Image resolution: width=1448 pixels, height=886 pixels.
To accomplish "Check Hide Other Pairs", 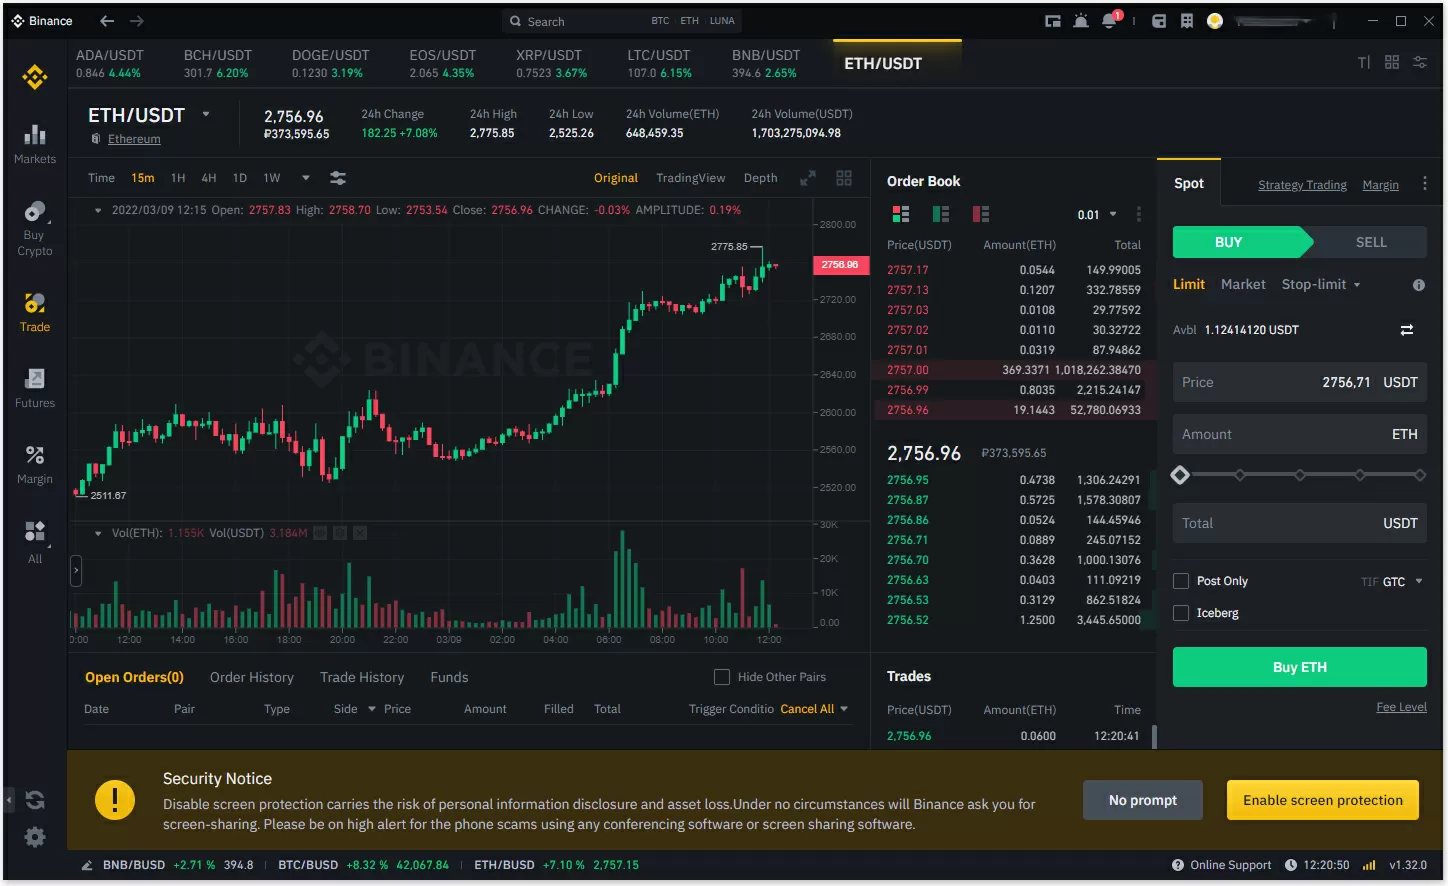I will [722, 677].
